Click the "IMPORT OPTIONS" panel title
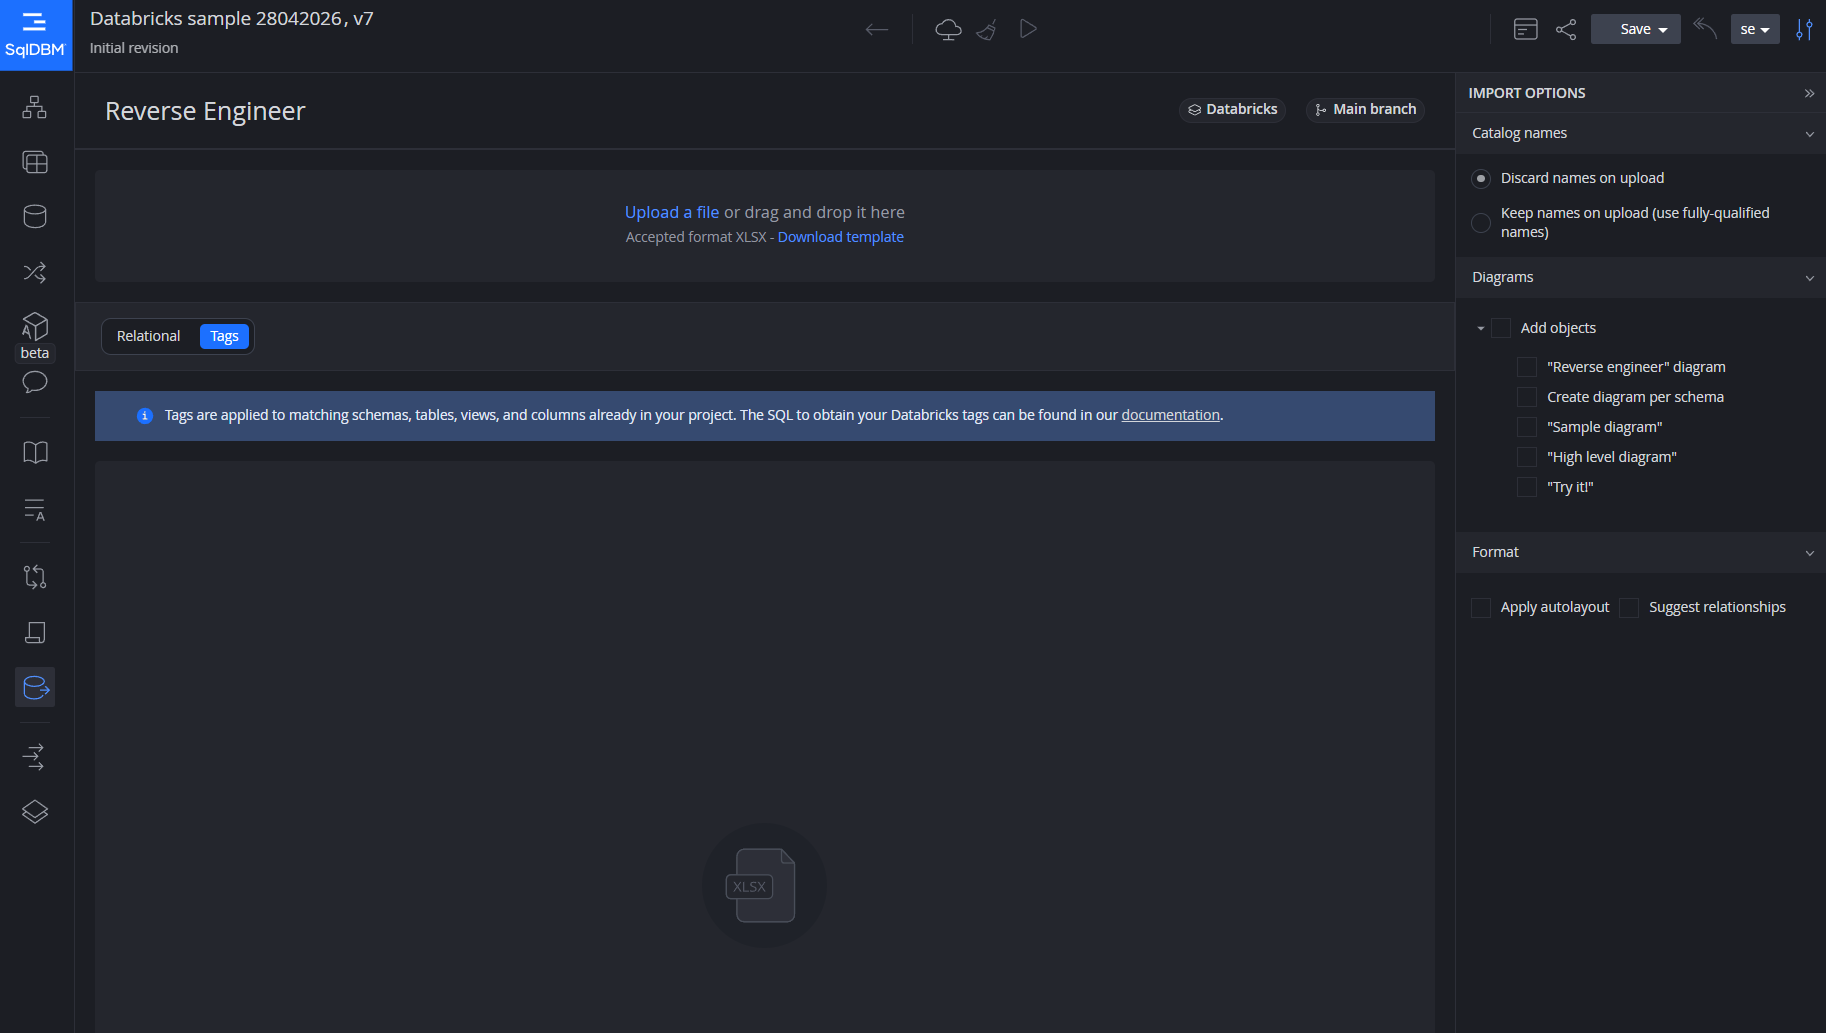This screenshot has width=1826, height=1033. click(1527, 93)
